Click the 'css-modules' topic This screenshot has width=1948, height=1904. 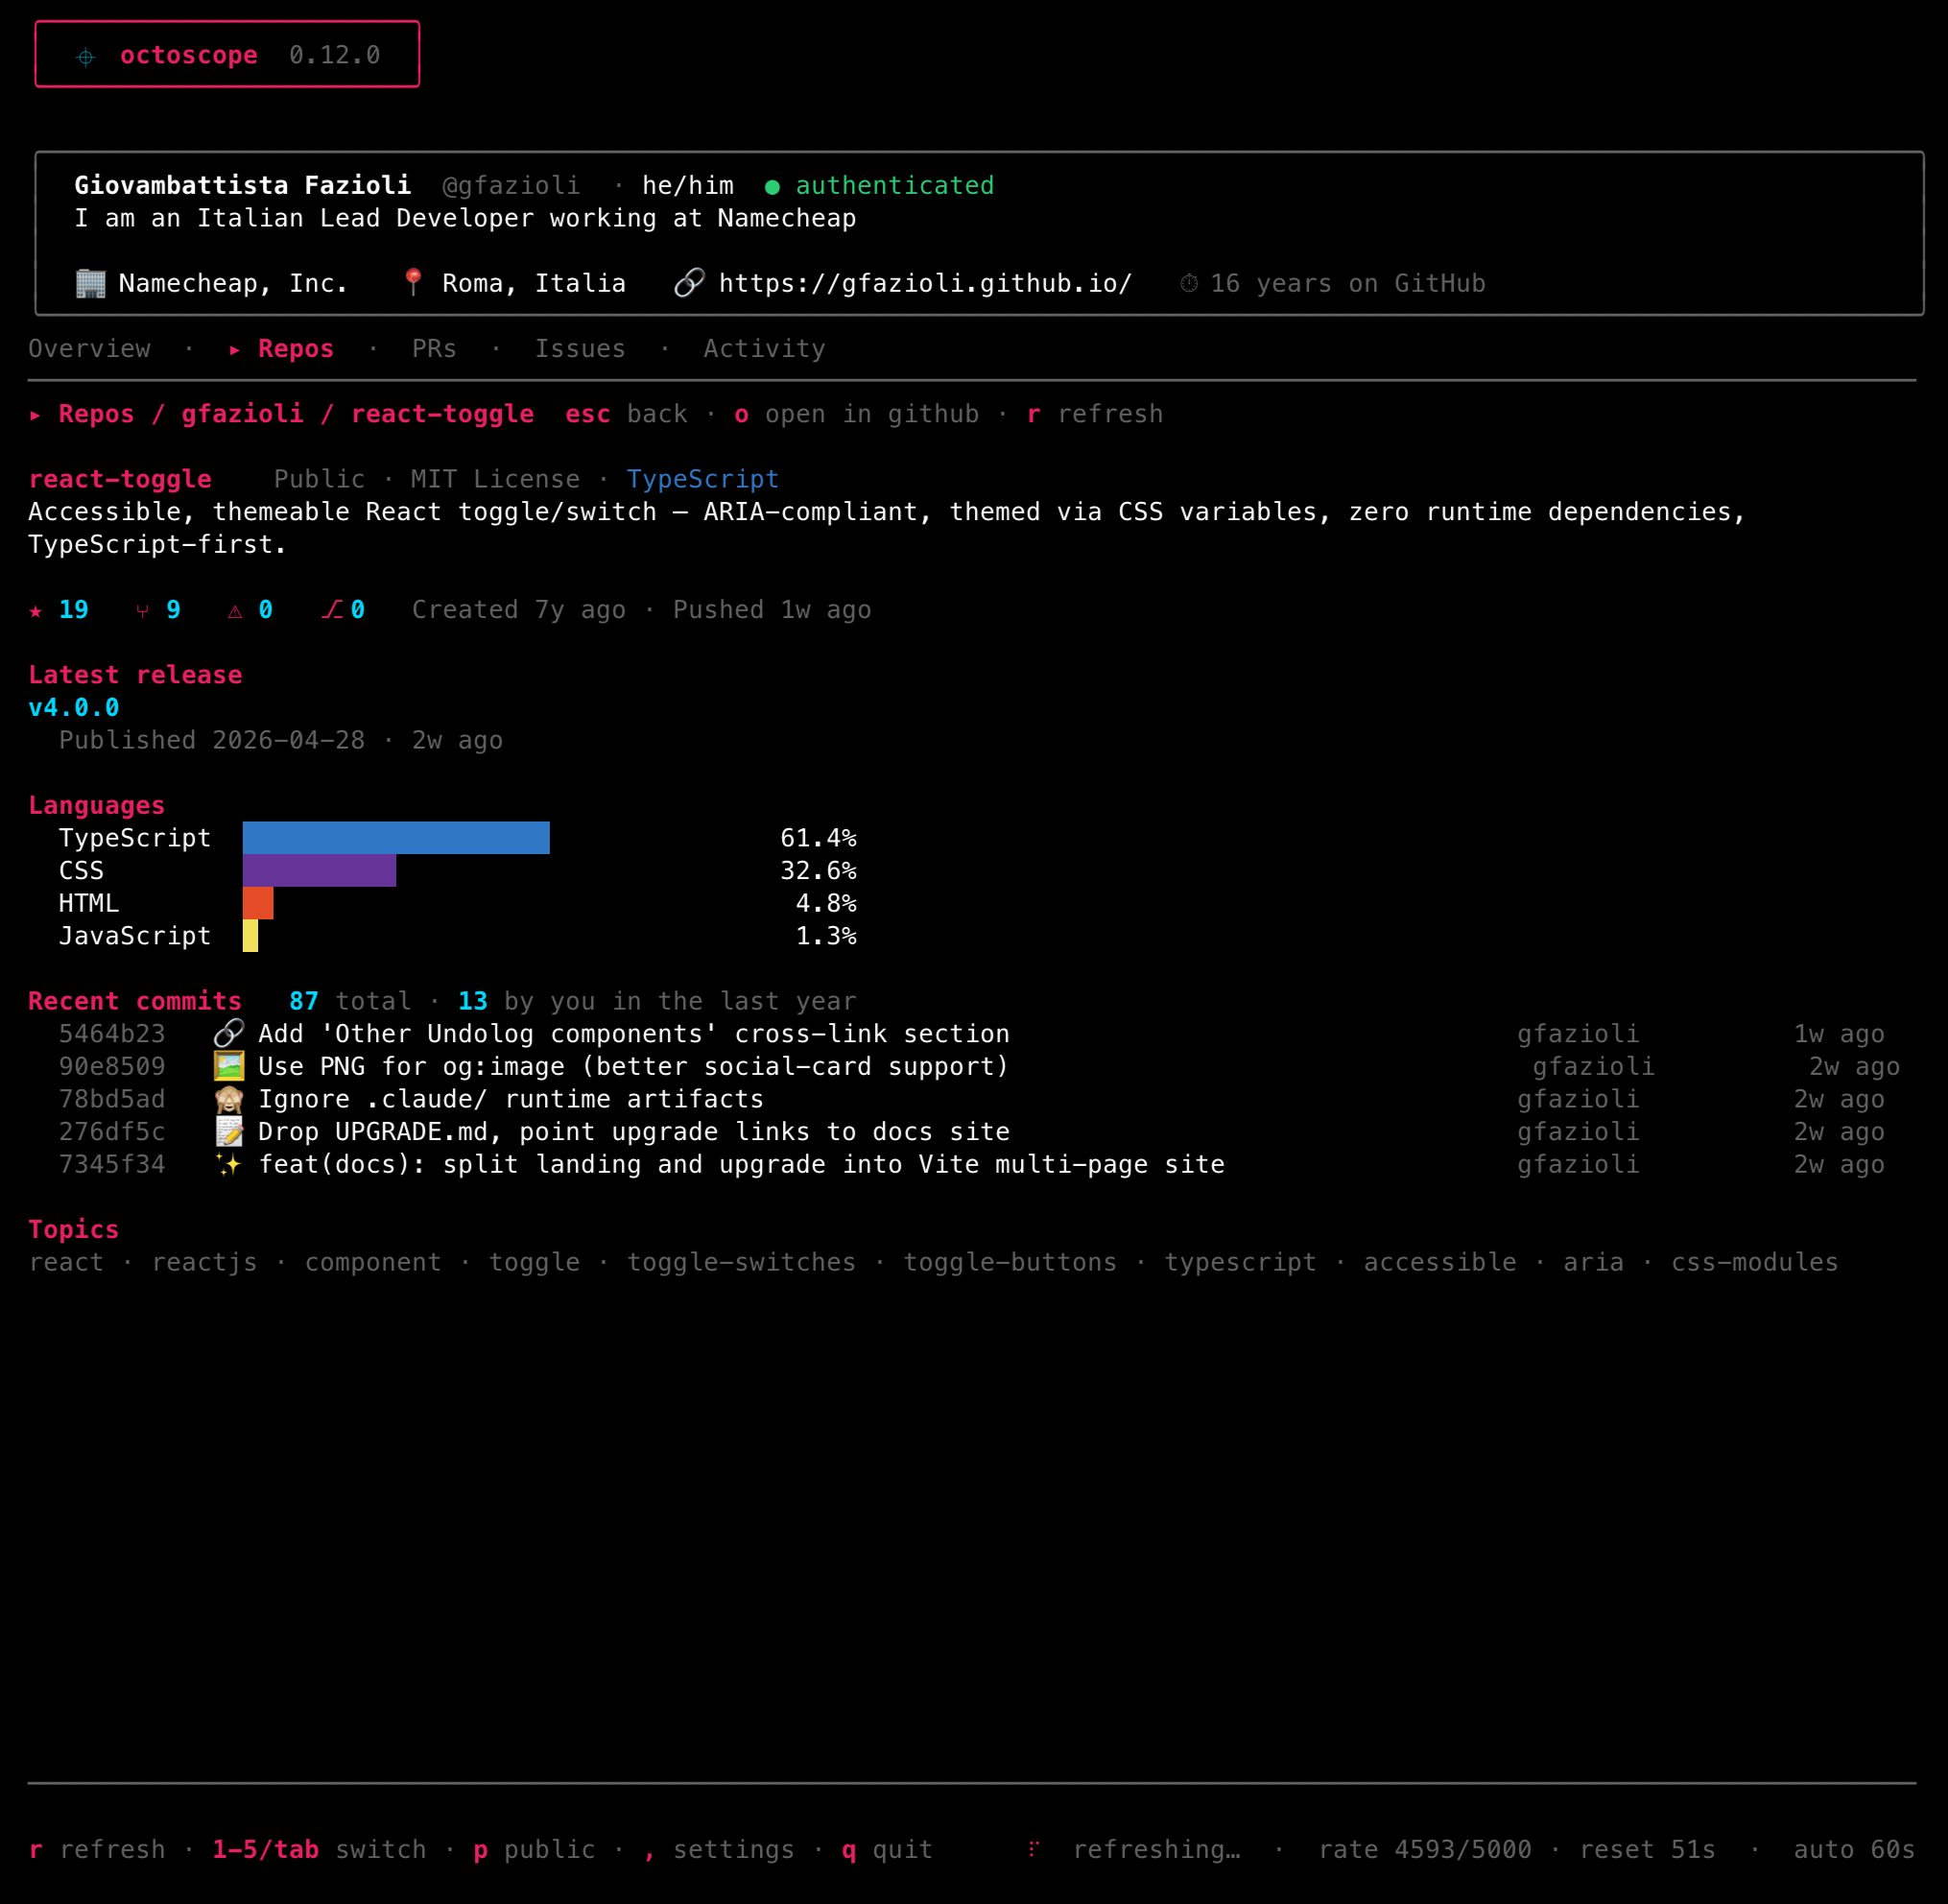(x=1754, y=1263)
